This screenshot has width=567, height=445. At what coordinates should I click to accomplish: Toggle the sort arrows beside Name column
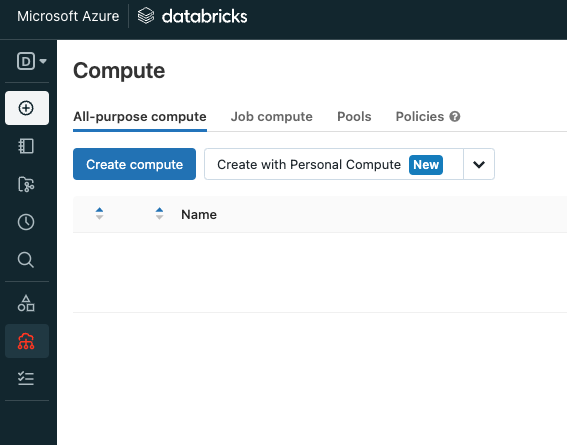point(159,214)
